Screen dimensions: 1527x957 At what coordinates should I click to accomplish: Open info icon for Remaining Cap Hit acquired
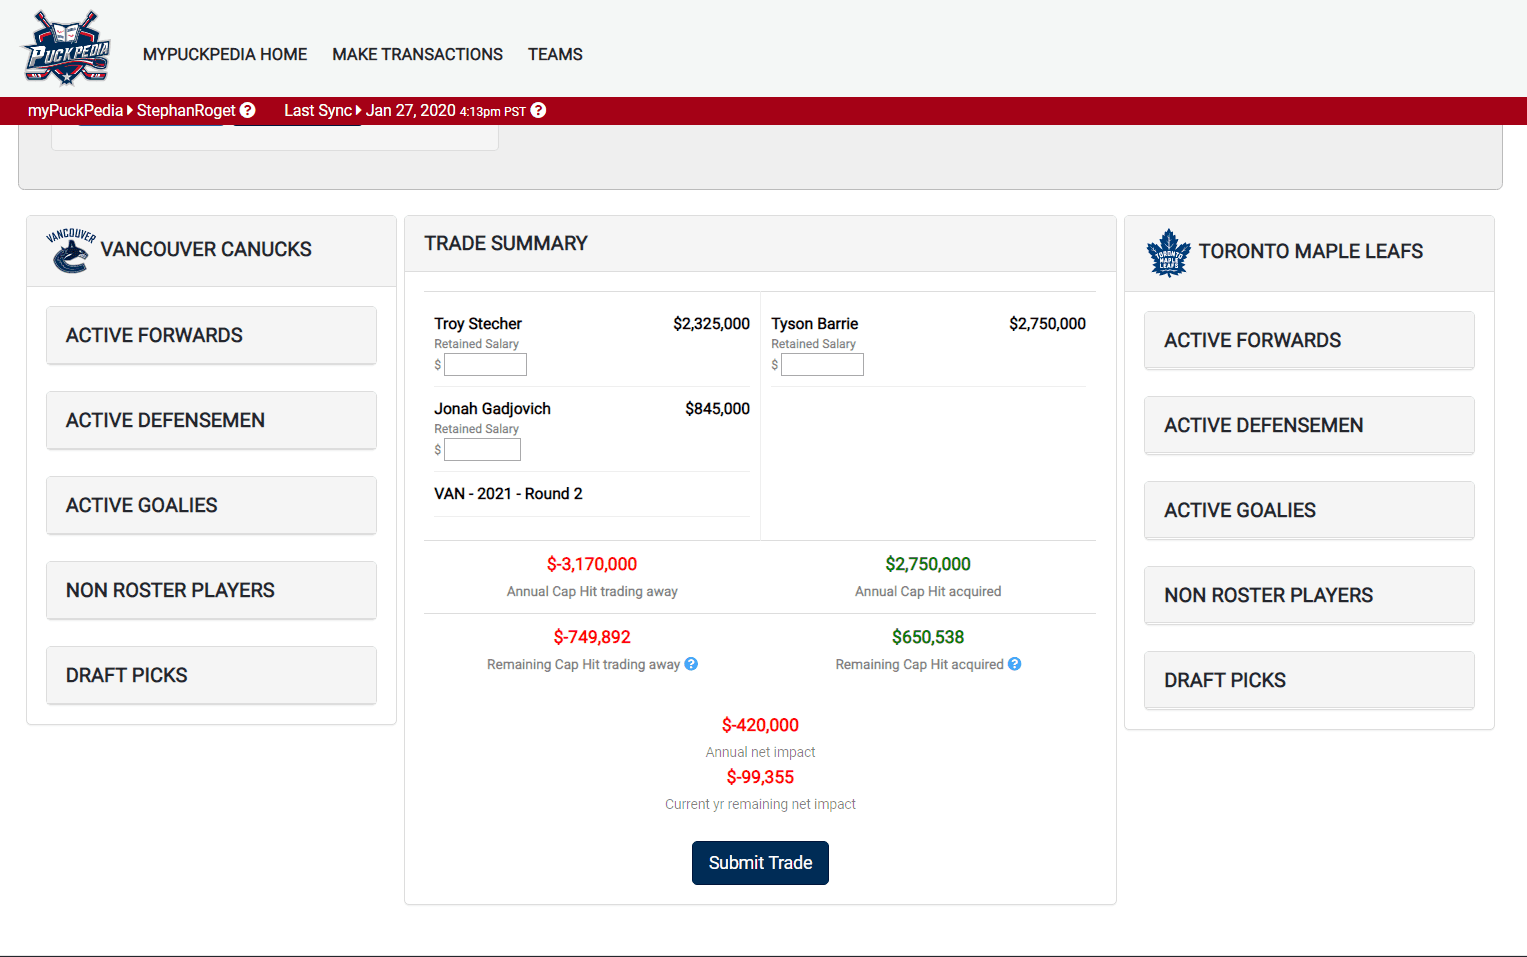point(1014,664)
